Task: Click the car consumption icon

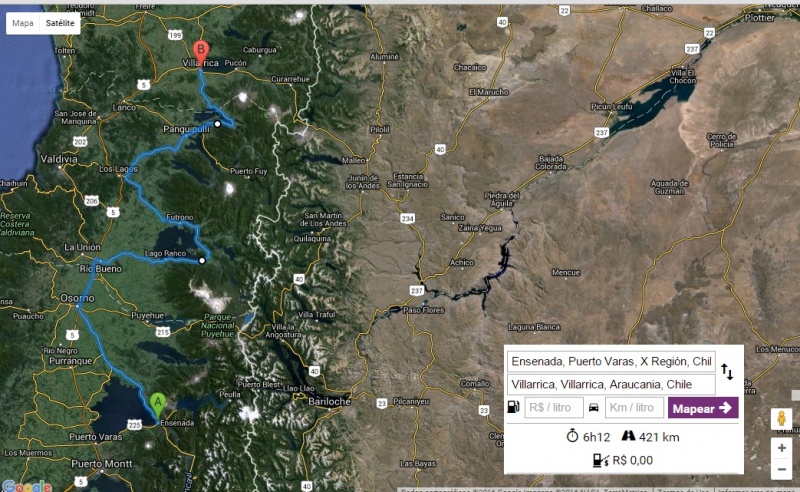Action: coord(594,408)
